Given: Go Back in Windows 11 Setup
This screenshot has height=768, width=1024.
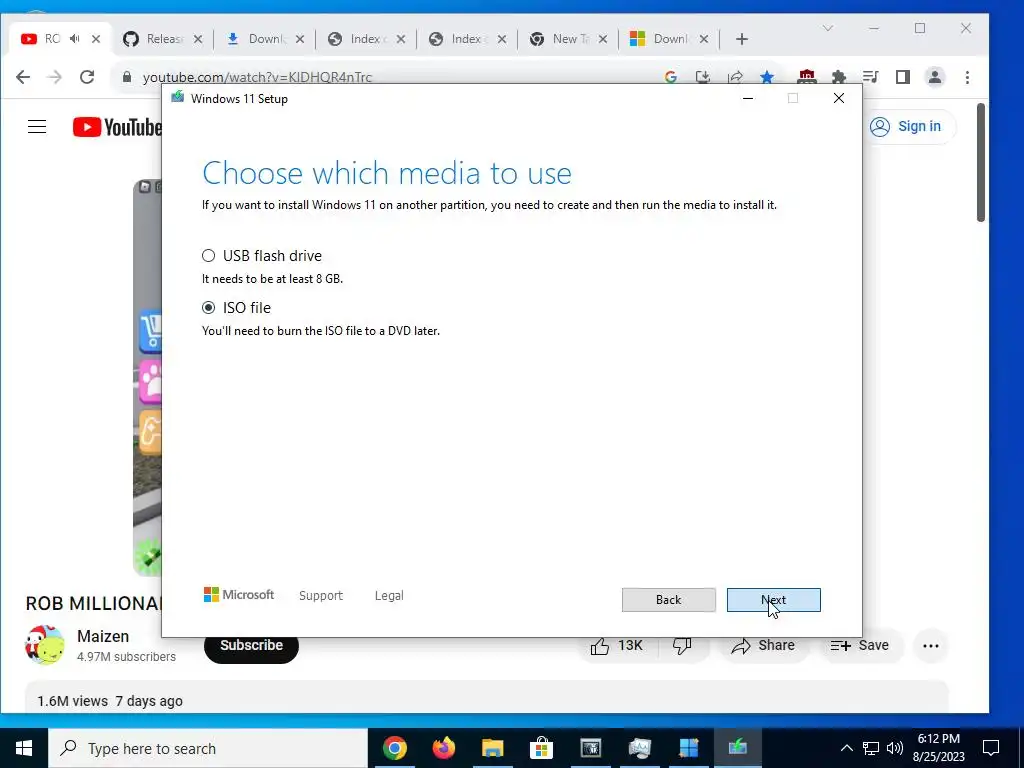Looking at the screenshot, I should pos(668,600).
